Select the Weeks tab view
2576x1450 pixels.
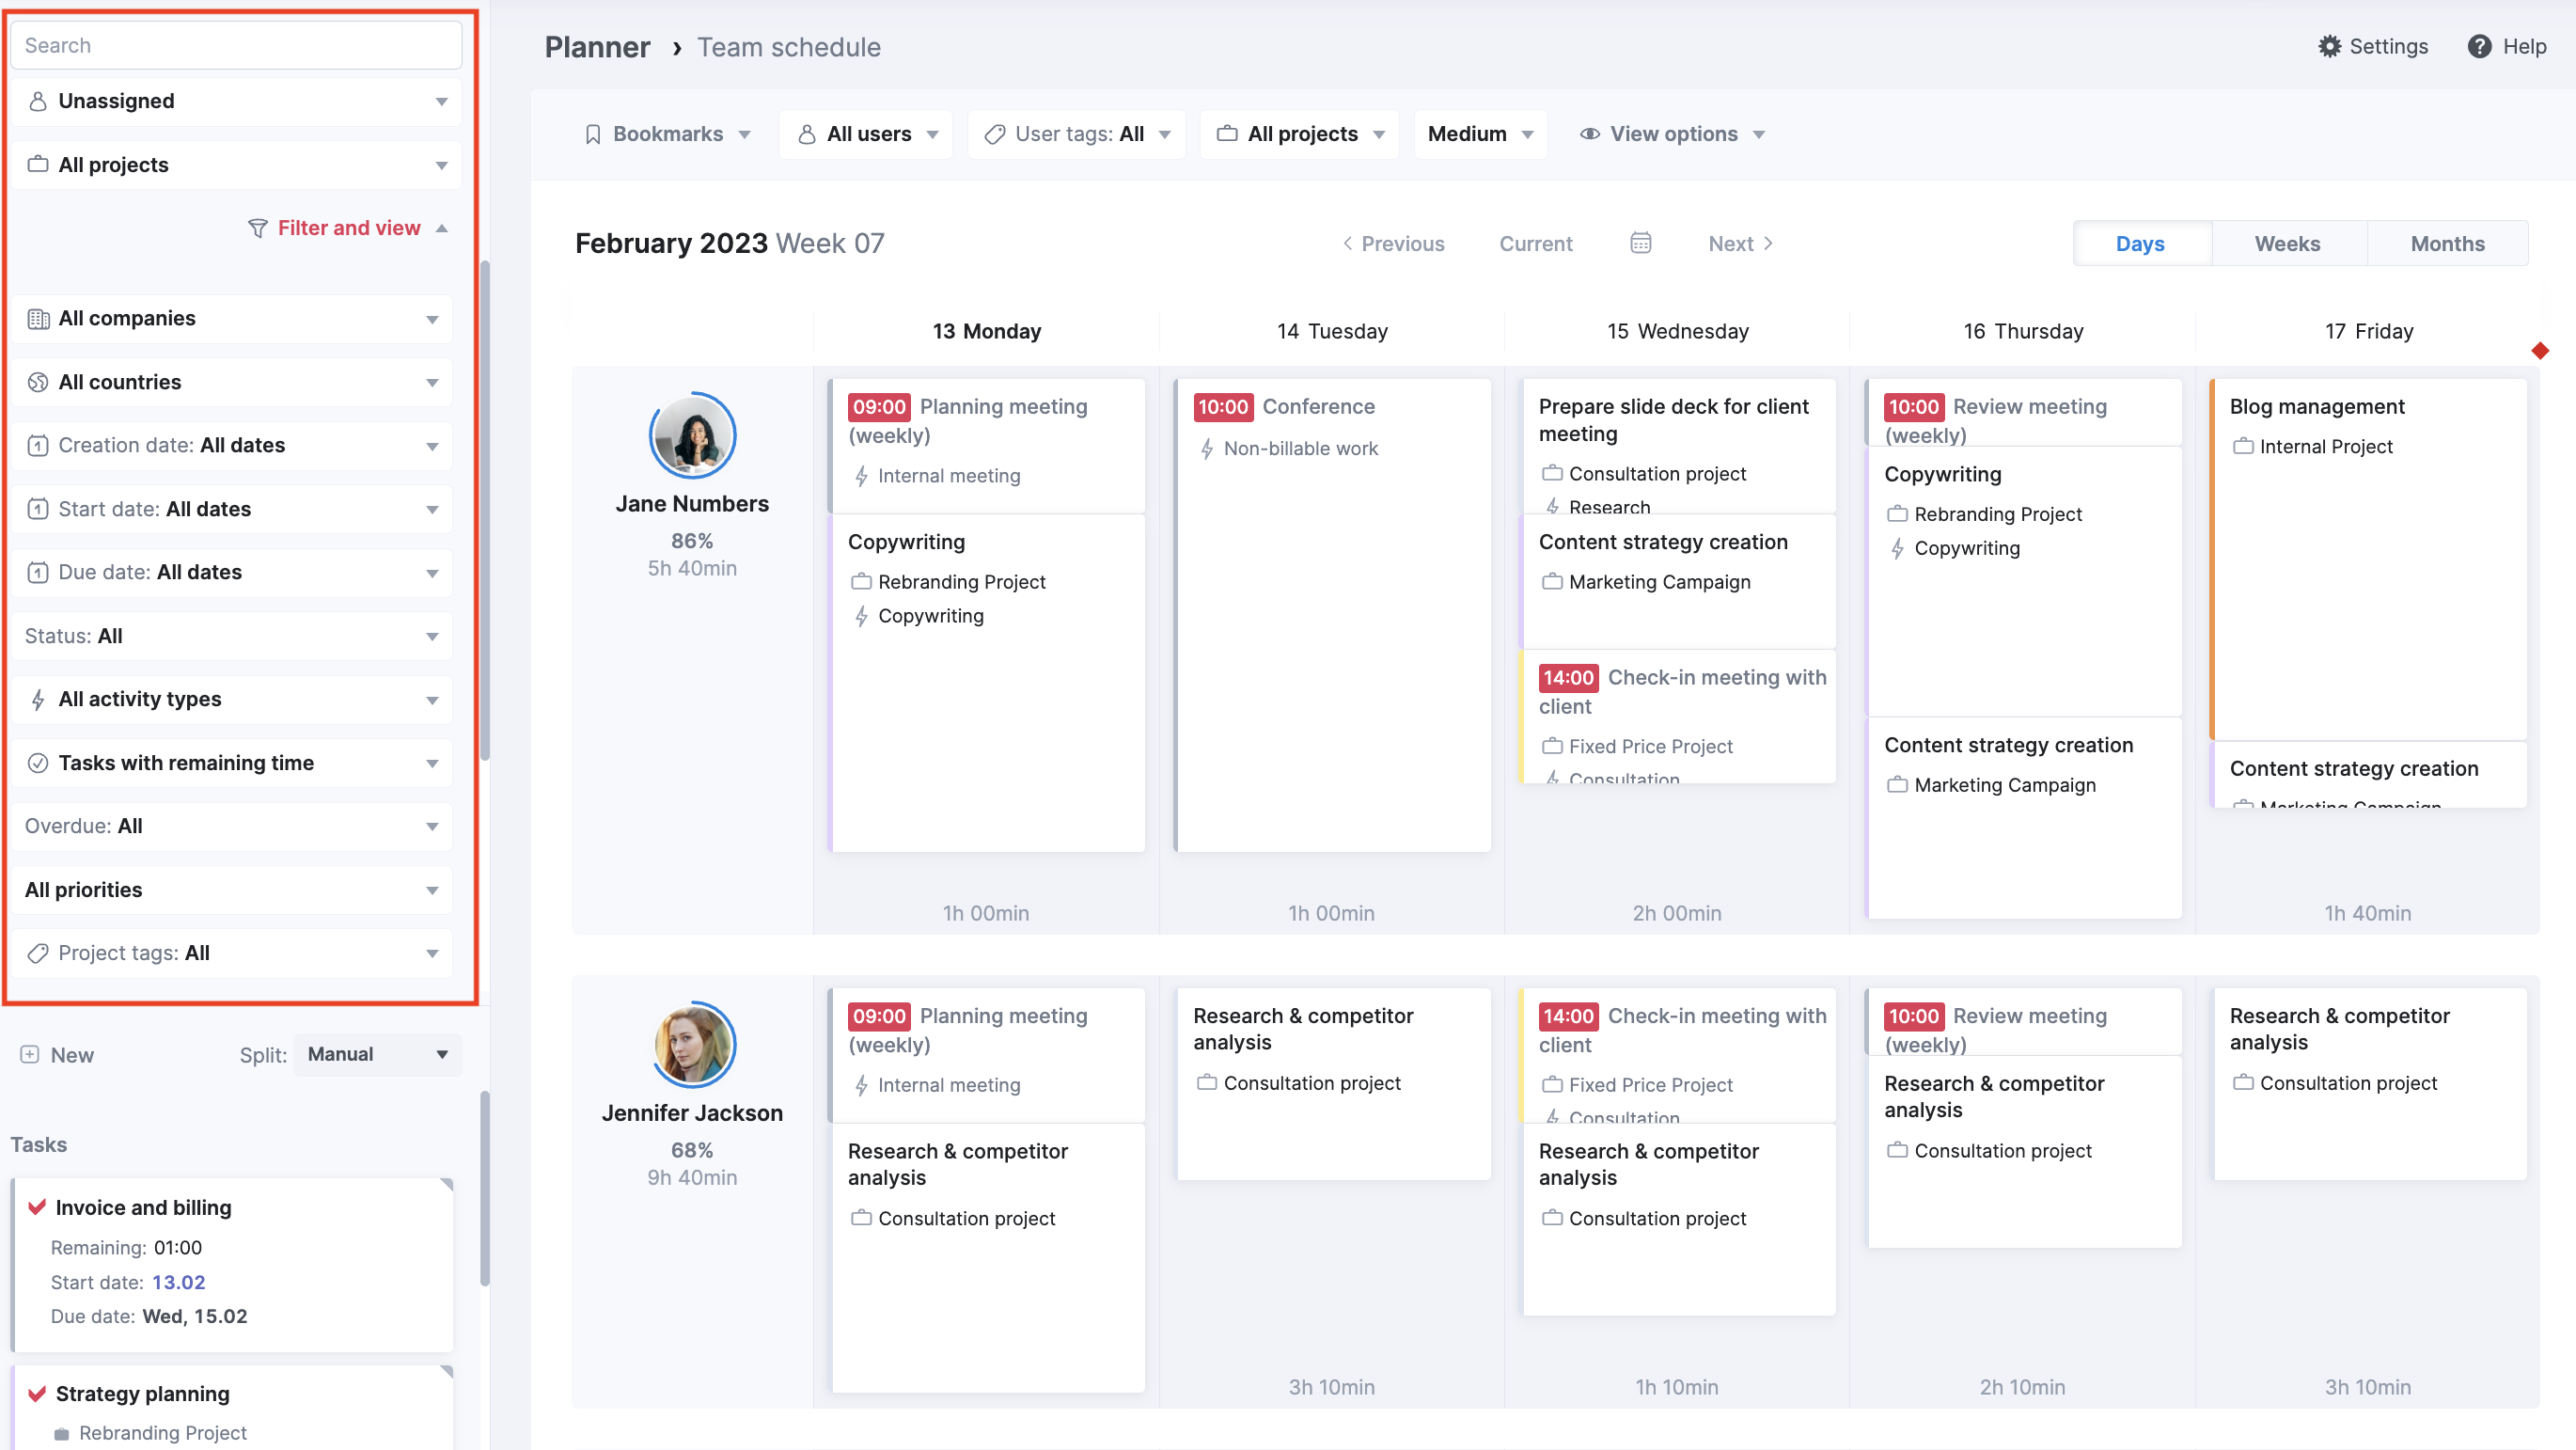pyautogui.click(x=2287, y=243)
